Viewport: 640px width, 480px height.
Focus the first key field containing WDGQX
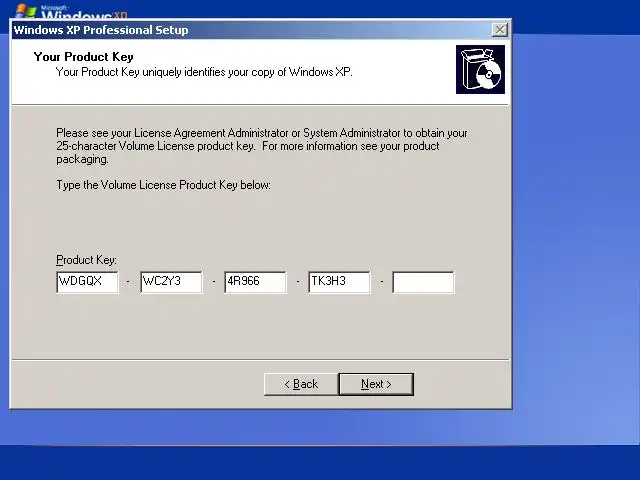pyautogui.click(x=87, y=282)
